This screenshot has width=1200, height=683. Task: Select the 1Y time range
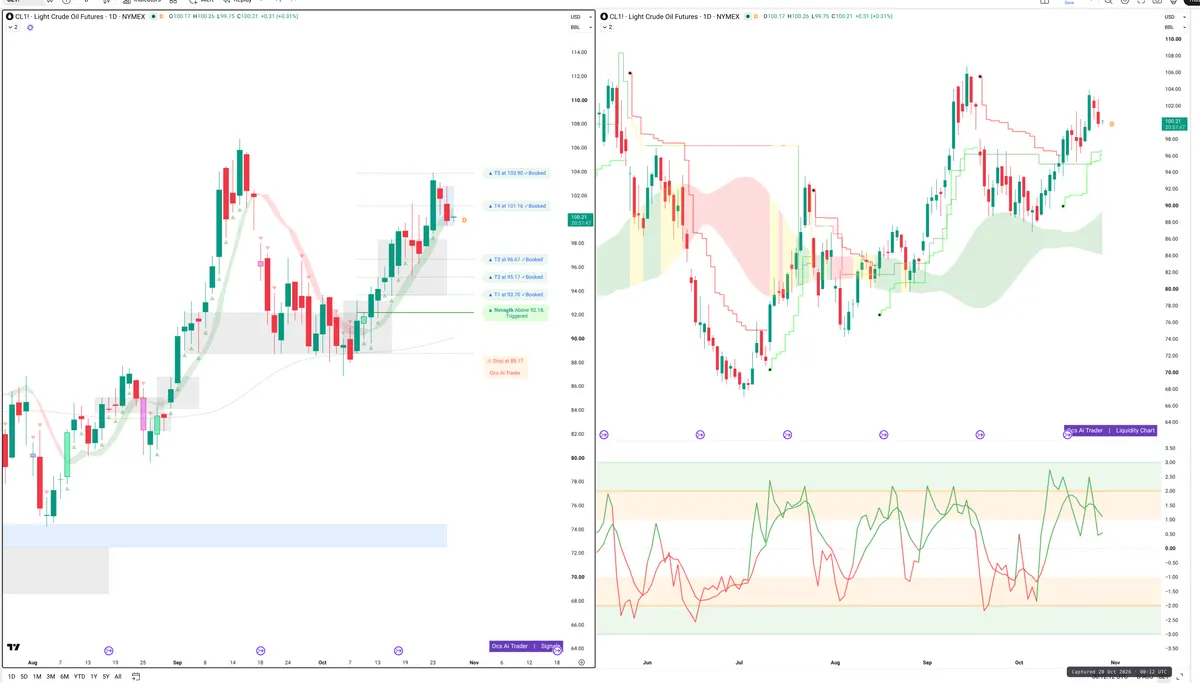[x=94, y=677]
